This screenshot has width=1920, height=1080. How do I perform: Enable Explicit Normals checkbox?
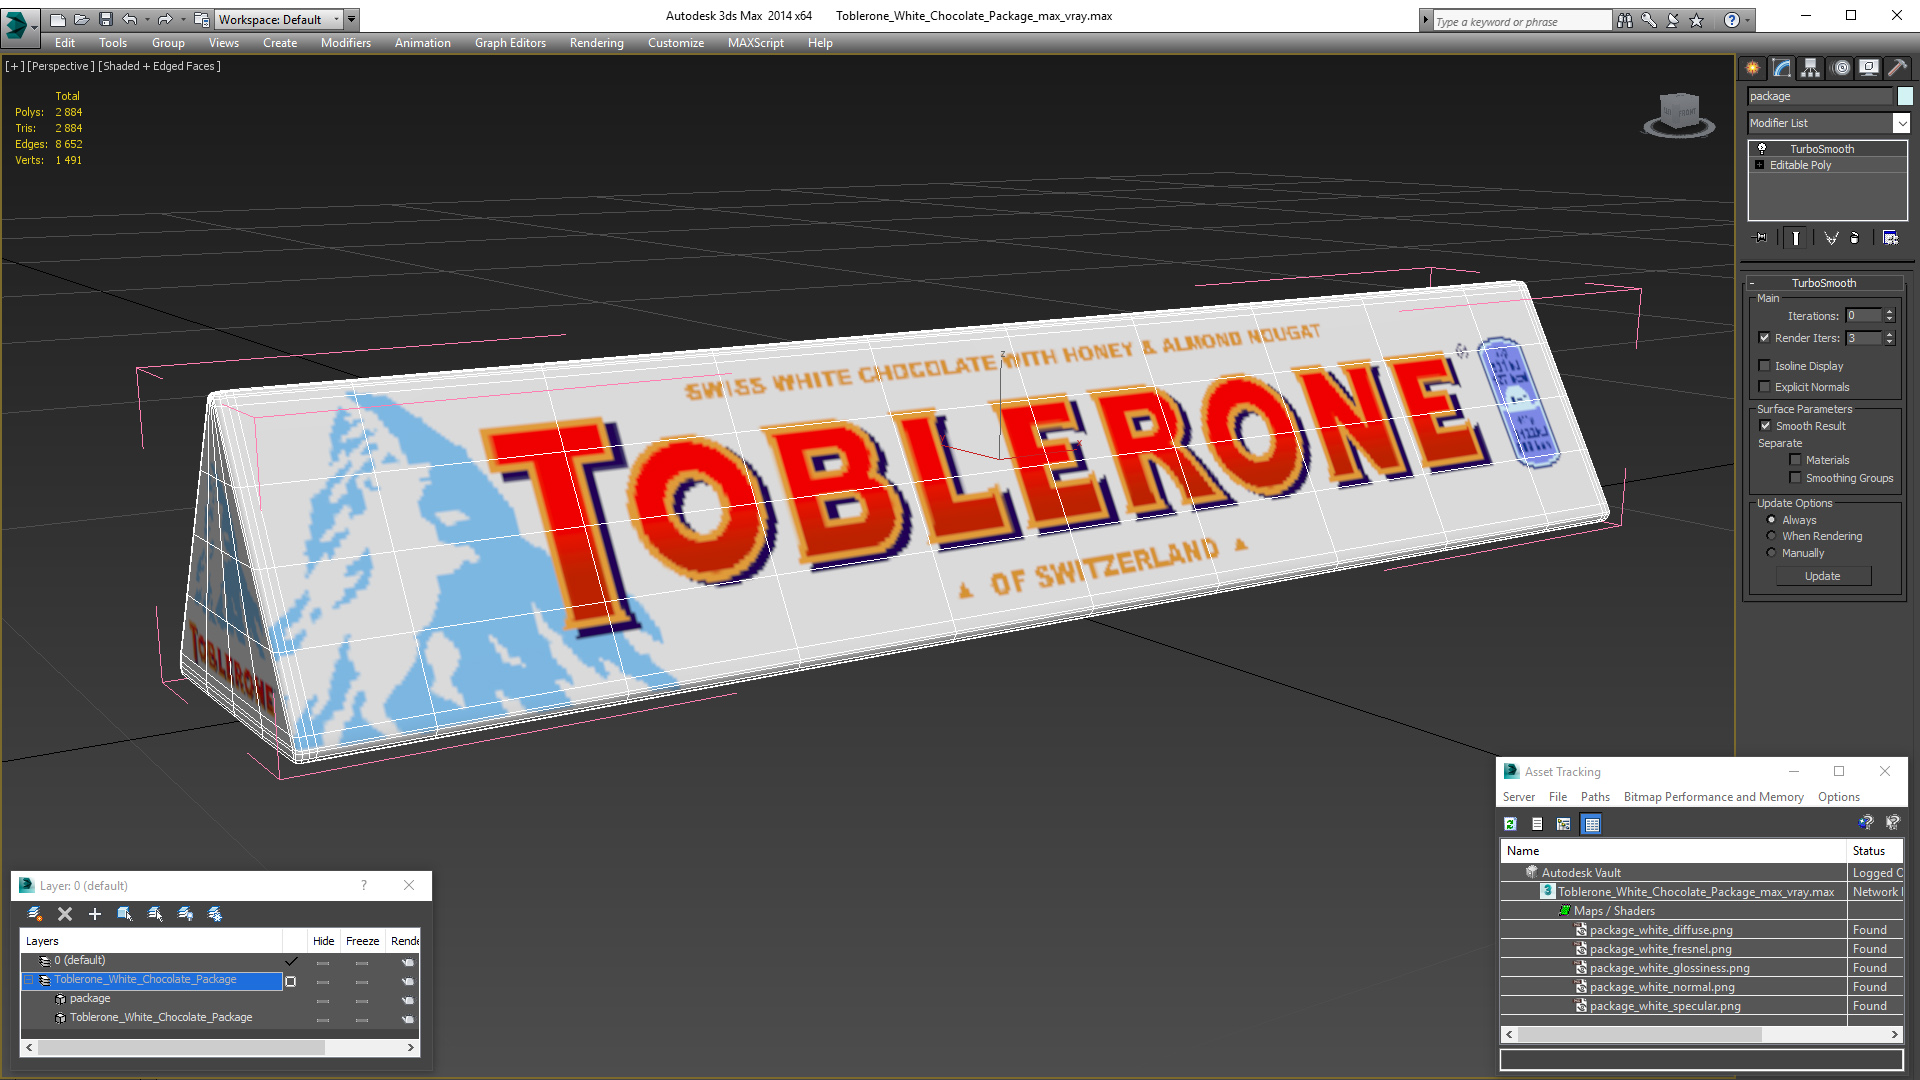pos(1765,387)
